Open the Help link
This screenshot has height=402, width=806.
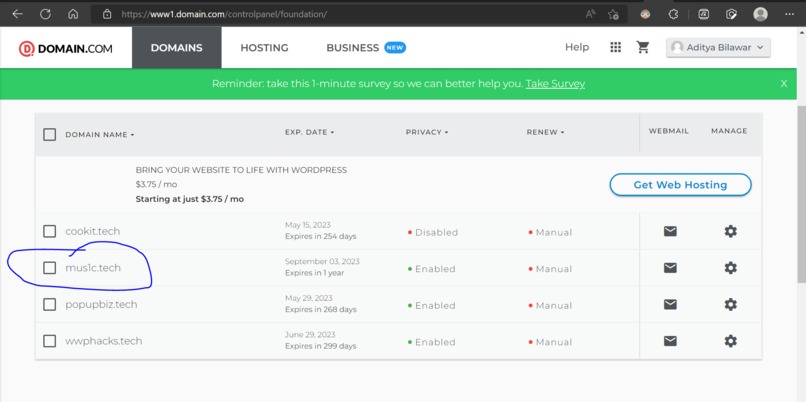tap(577, 47)
